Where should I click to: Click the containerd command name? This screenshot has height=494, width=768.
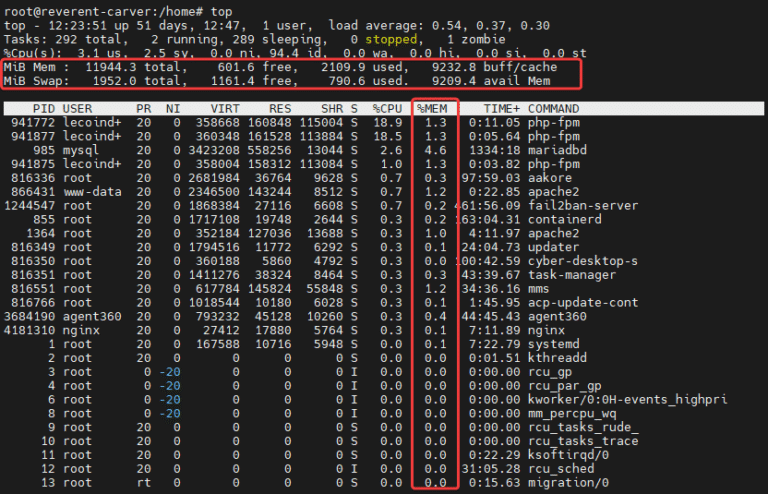point(564,219)
